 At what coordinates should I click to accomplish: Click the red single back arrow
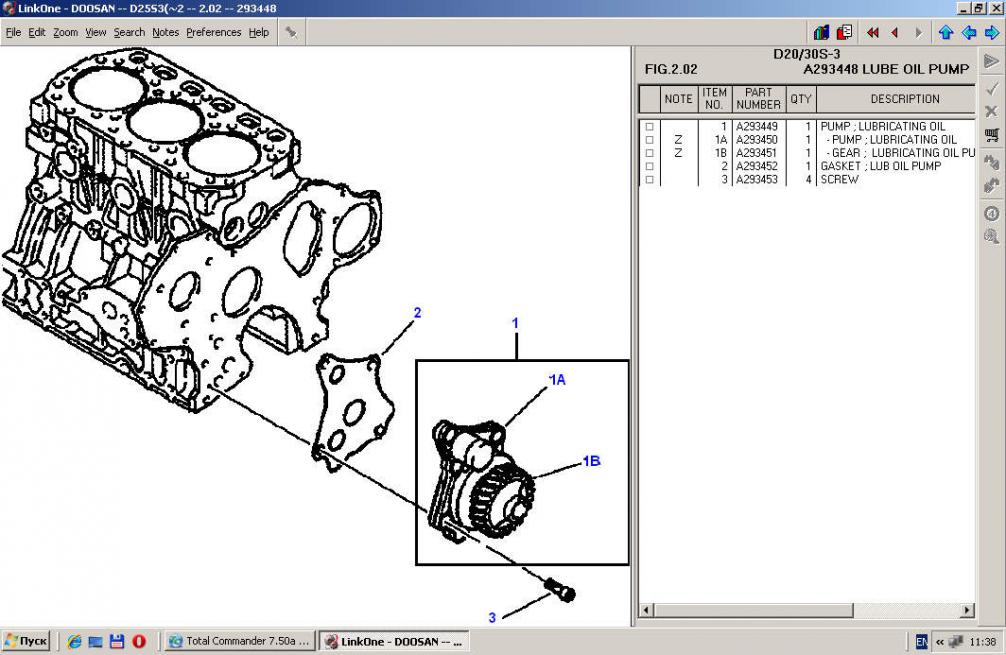(895, 33)
